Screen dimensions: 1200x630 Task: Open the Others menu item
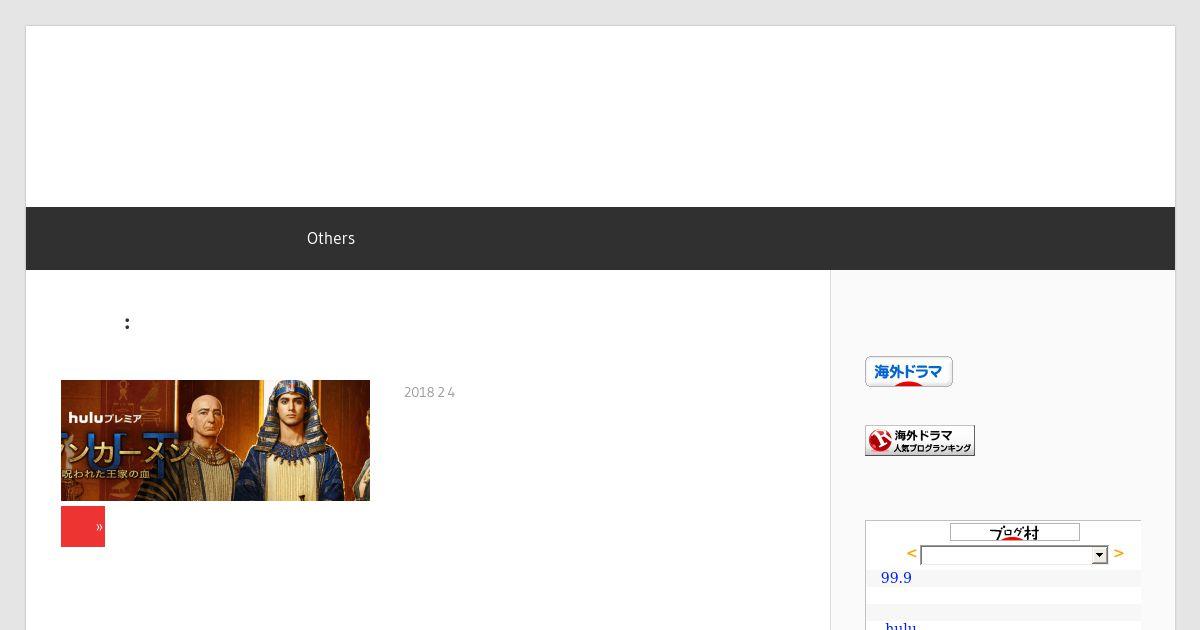point(331,238)
